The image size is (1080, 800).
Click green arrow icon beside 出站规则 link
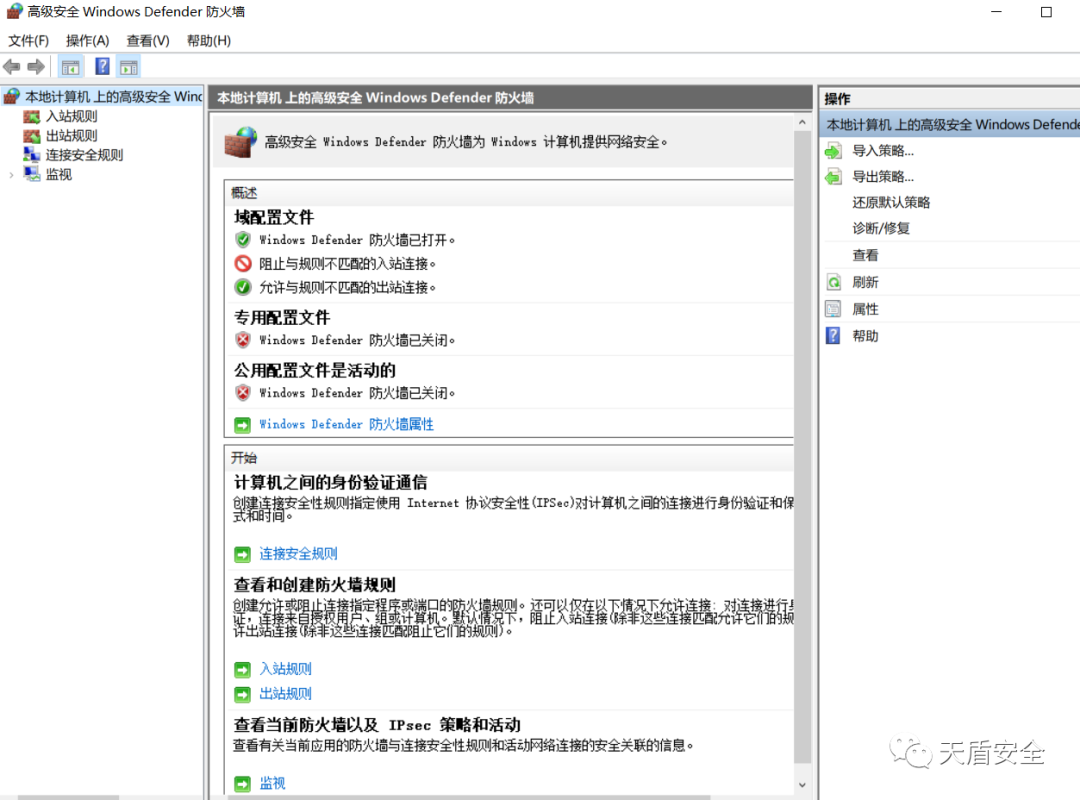coord(242,694)
